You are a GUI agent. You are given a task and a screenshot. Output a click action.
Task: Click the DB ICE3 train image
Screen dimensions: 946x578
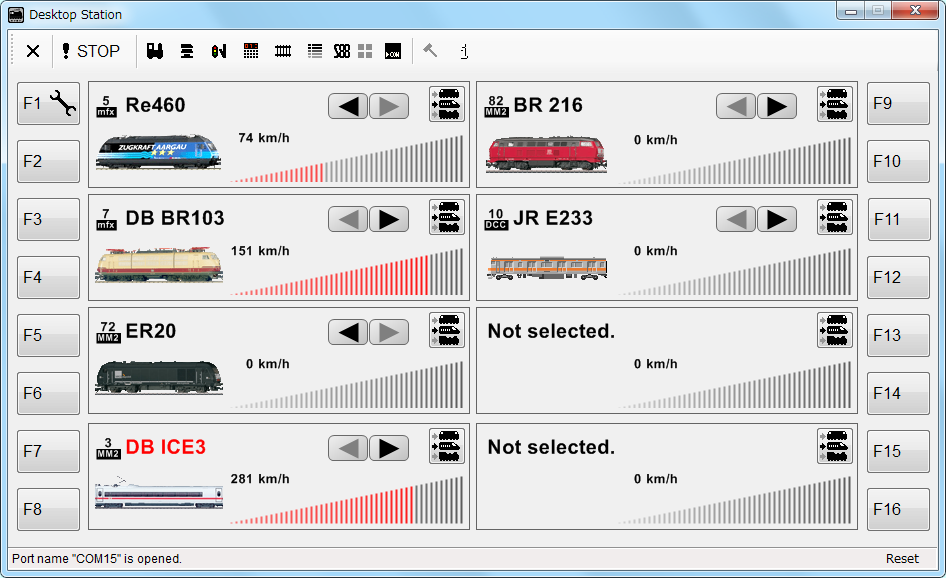(159, 494)
